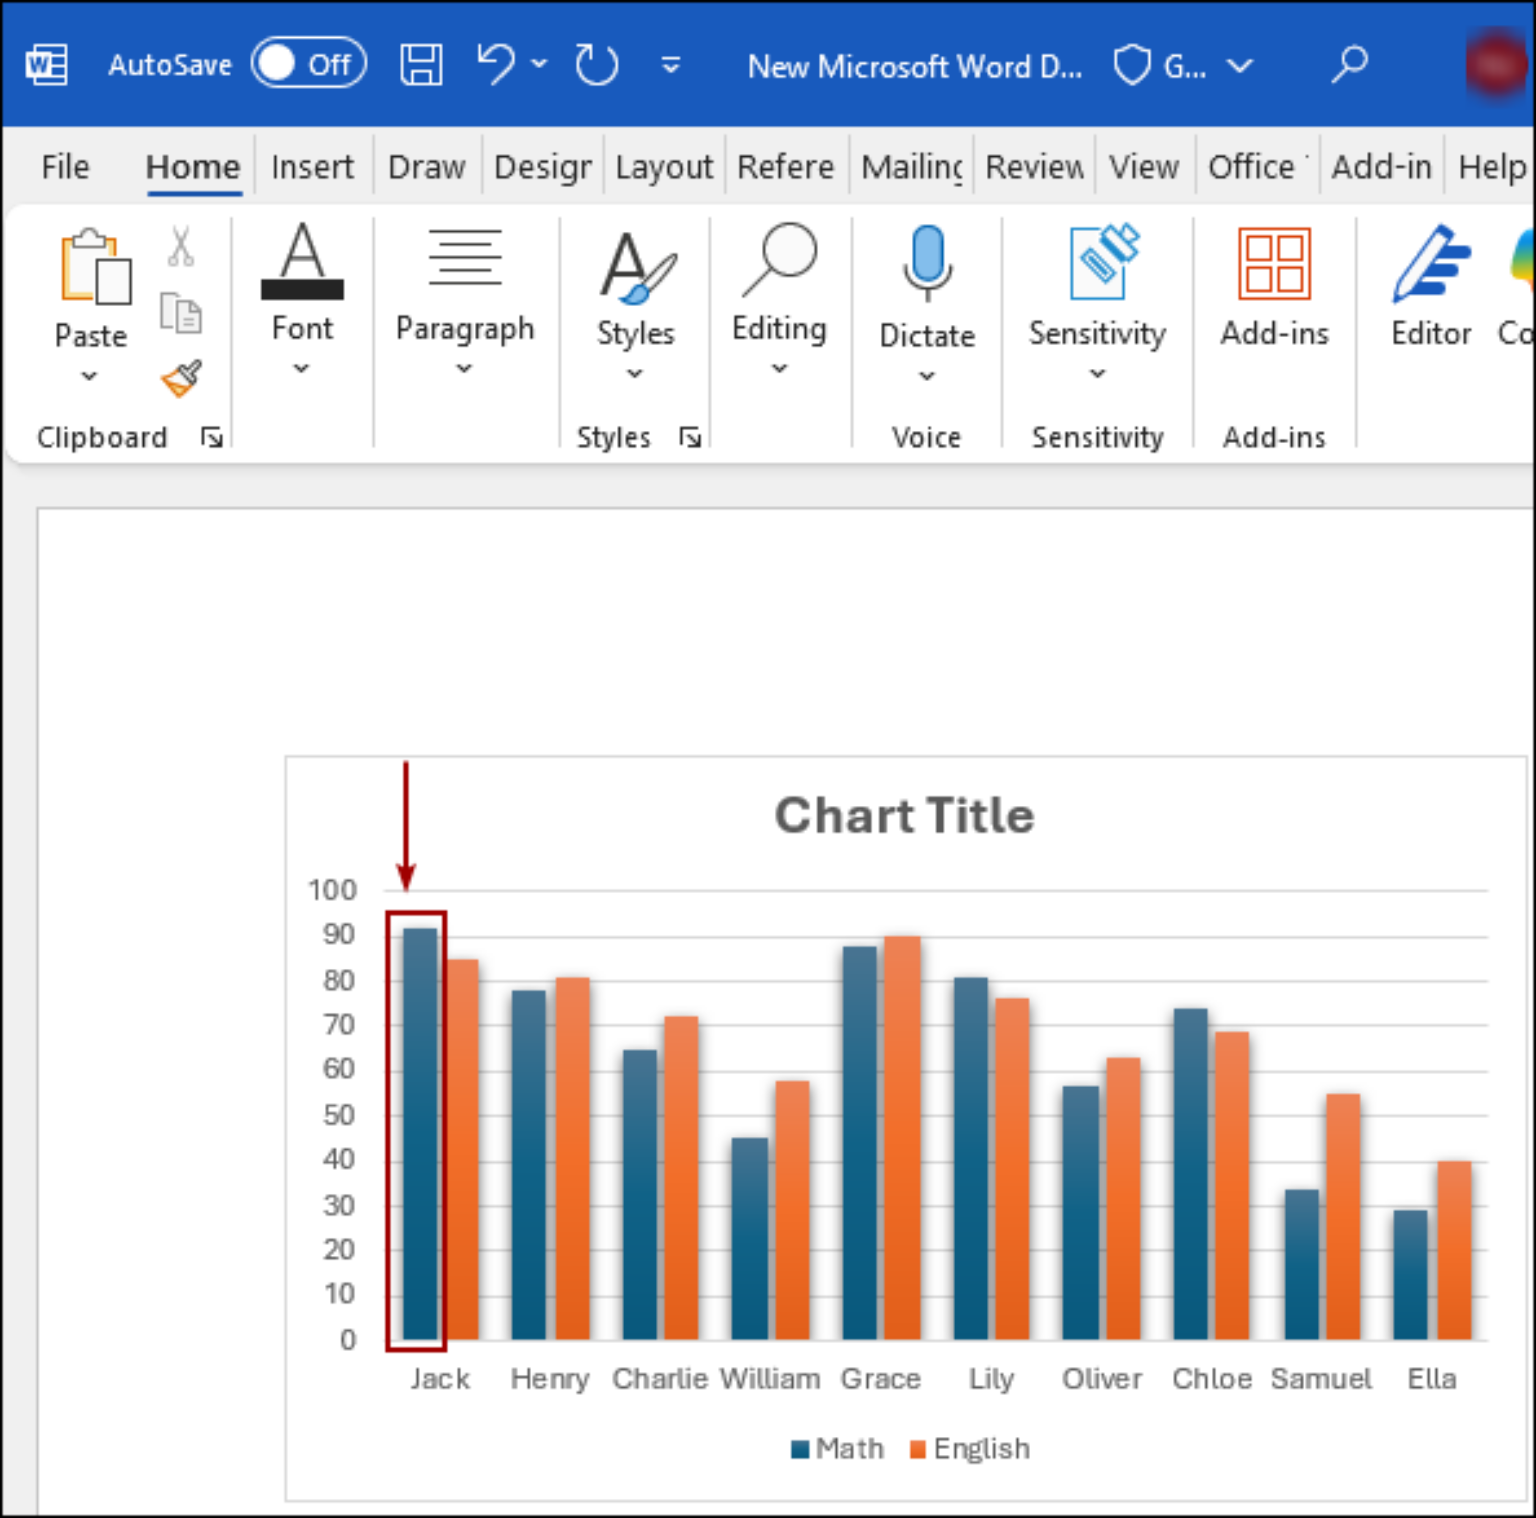Open the Customize Quick Access Toolbar dropdown
The image size is (1536, 1518).
pyautogui.click(x=671, y=66)
